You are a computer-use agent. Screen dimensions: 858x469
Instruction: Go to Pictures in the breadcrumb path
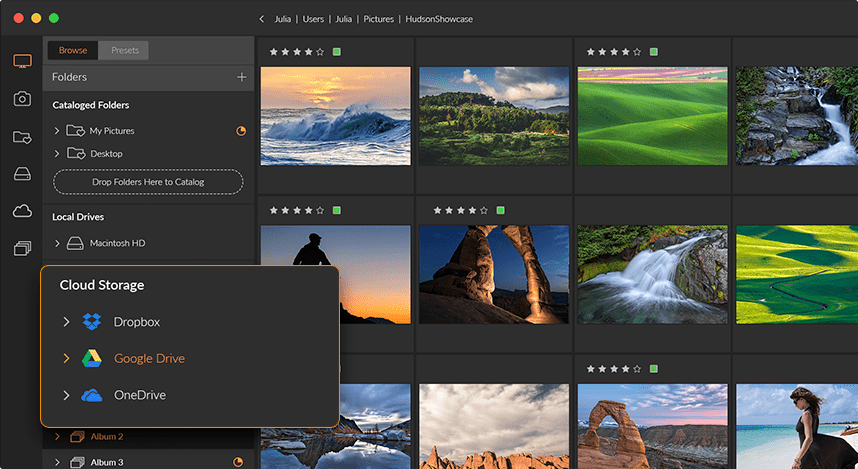tap(379, 19)
